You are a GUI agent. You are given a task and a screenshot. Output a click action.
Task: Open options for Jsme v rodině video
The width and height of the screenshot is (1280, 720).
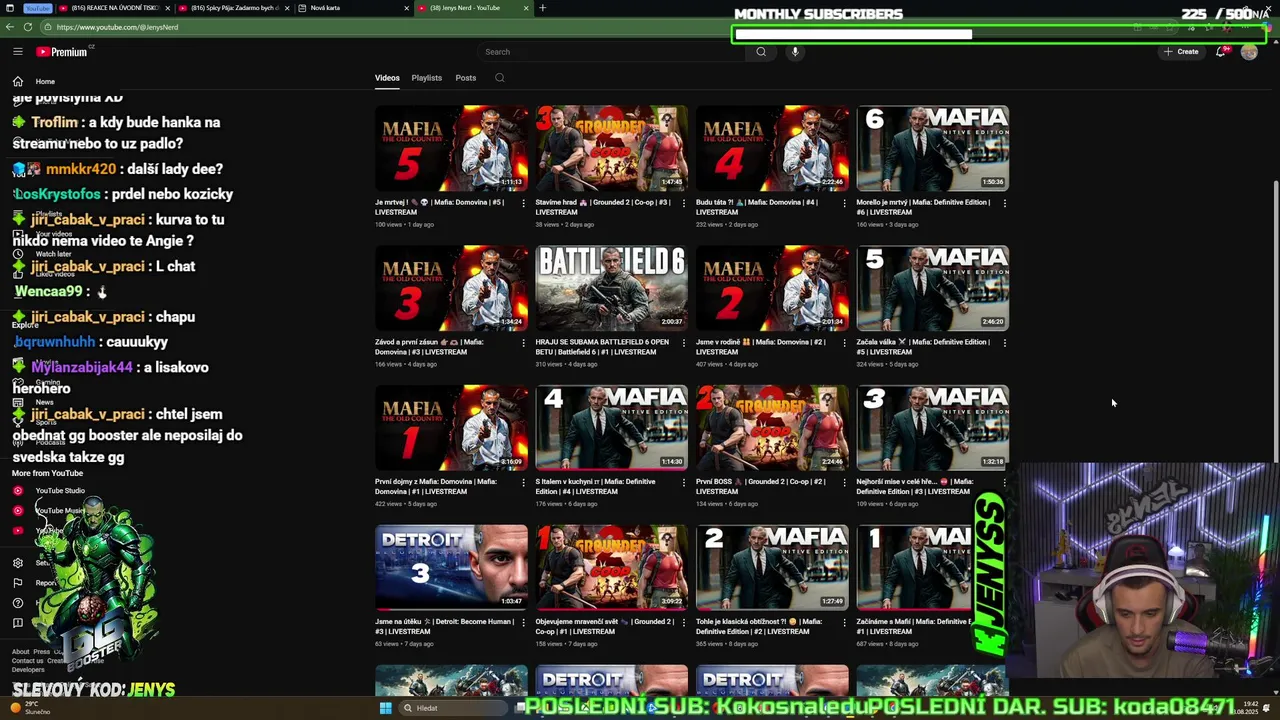(844, 343)
